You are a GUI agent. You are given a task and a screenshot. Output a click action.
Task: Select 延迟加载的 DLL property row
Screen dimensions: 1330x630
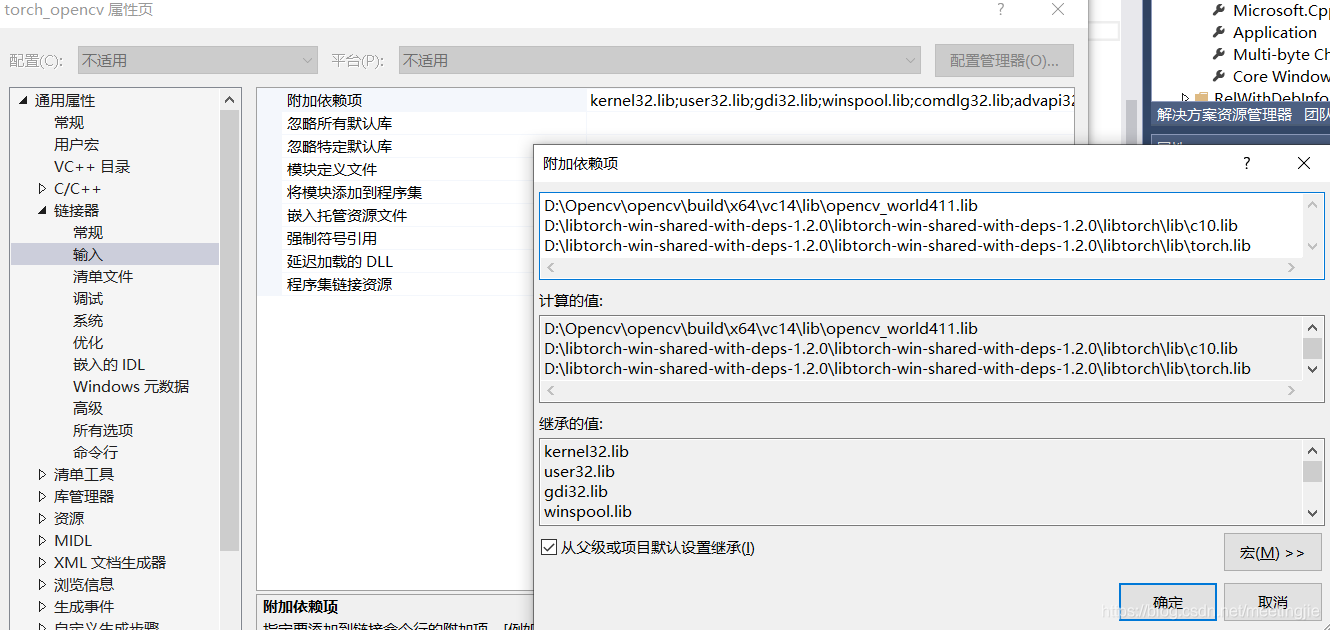340,261
